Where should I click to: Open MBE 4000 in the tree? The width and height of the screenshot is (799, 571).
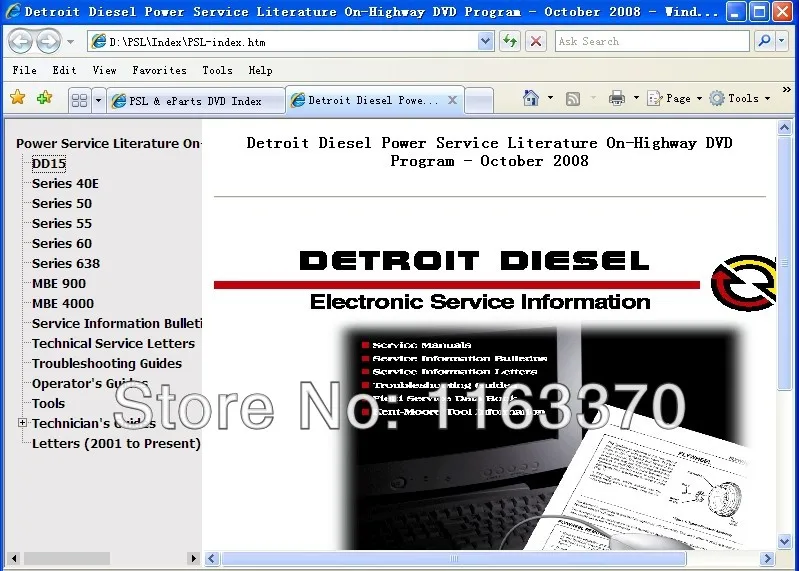pos(63,304)
